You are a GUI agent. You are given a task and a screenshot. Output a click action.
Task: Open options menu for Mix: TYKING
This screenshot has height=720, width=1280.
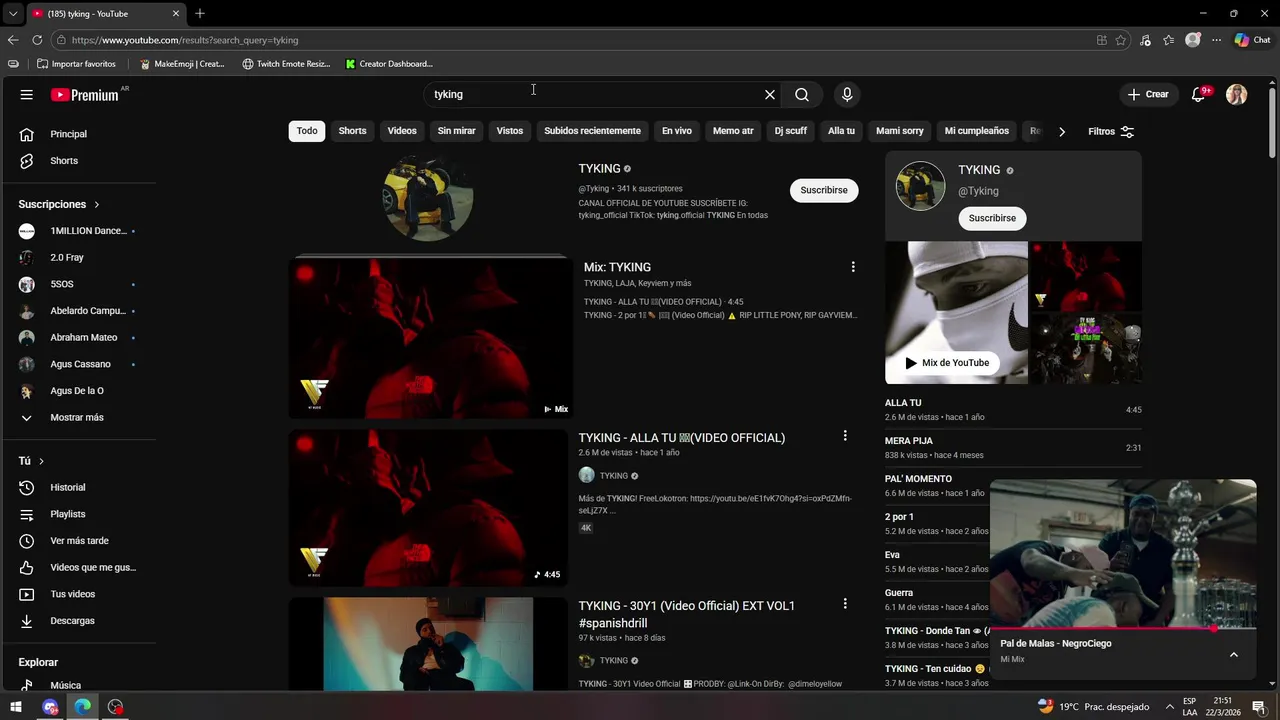[853, 267]
